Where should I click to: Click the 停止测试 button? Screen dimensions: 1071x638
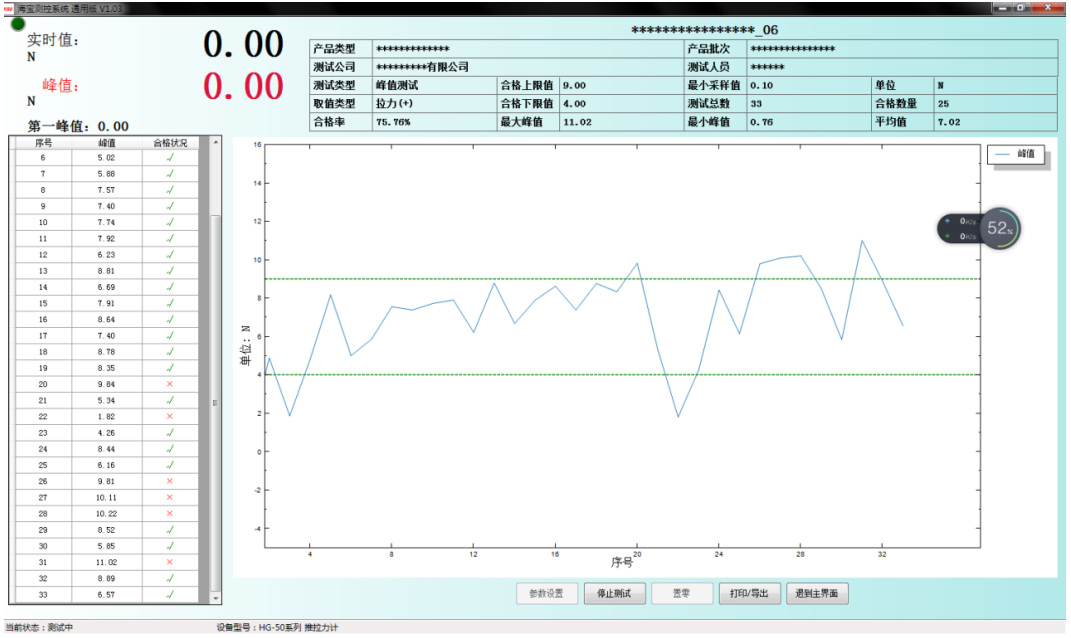tap(614, 594)
